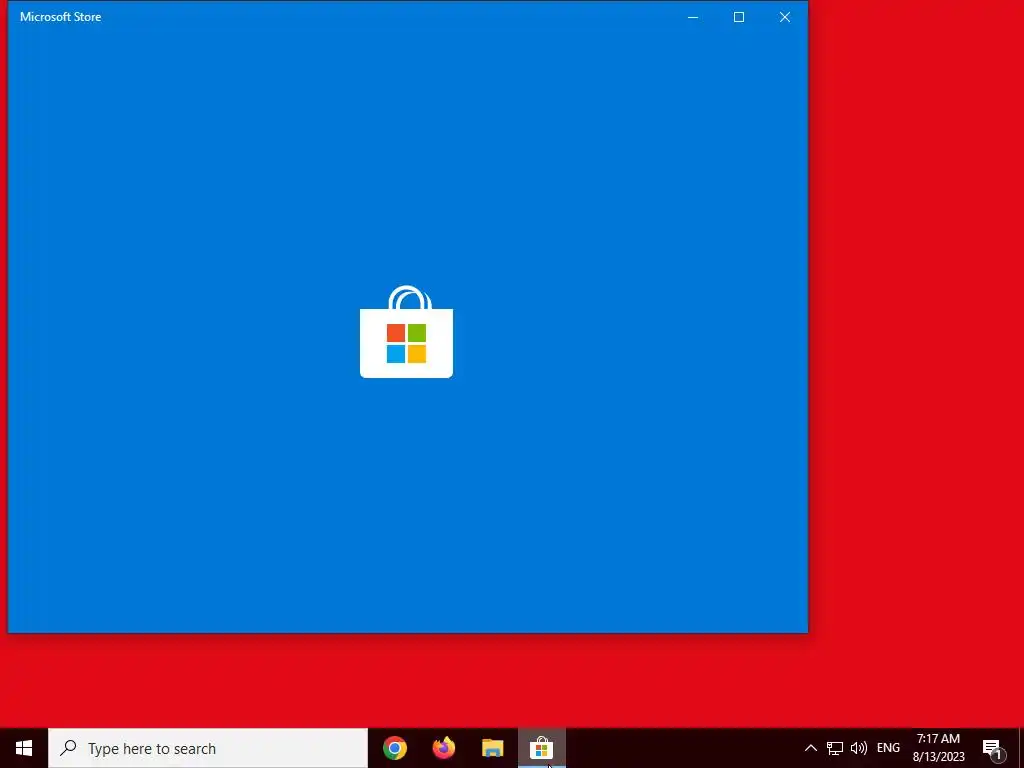Maximize the Microsoft Store window
This screenshot has height=768, width=1024.
[739, 17]
